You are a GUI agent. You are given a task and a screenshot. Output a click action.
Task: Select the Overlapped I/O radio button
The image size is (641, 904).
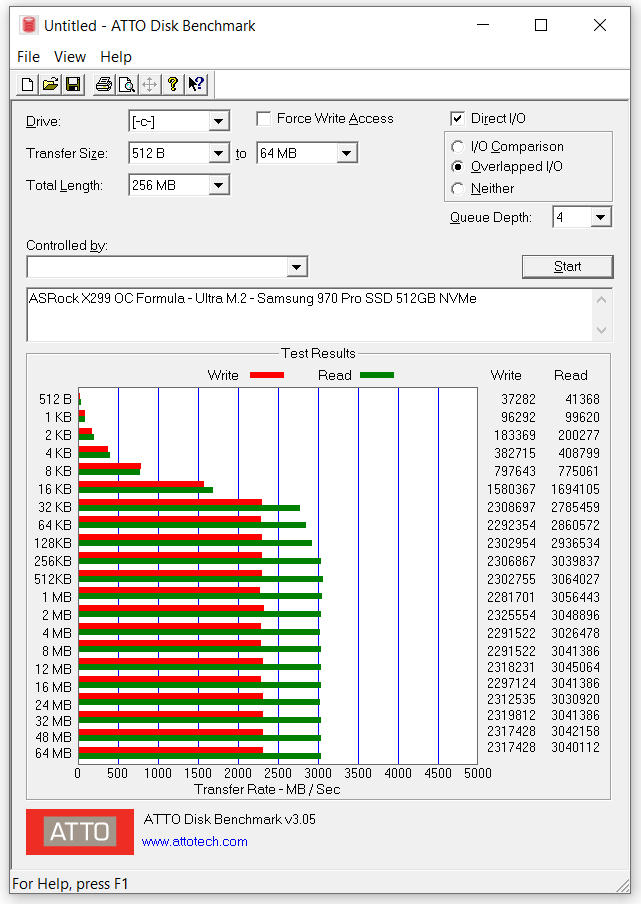tap(458, 167)
